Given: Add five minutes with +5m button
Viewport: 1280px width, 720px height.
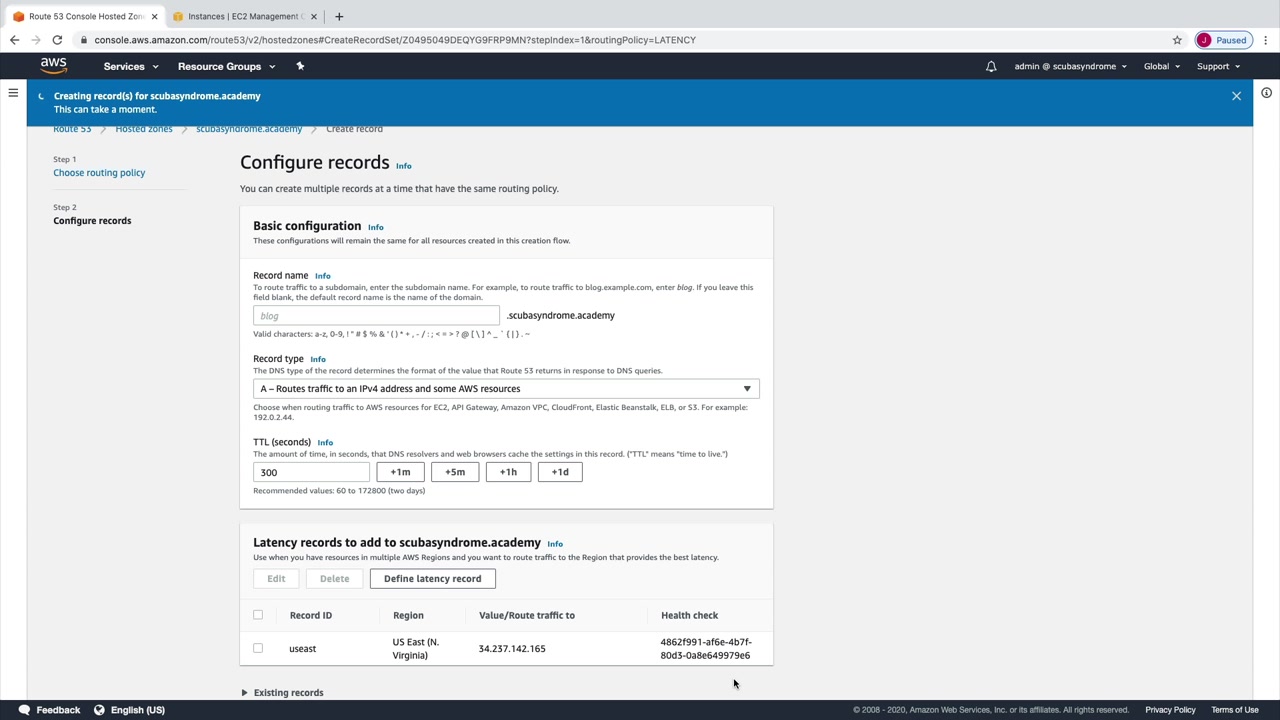Looking at the screenshot, I should pos(455,472).
